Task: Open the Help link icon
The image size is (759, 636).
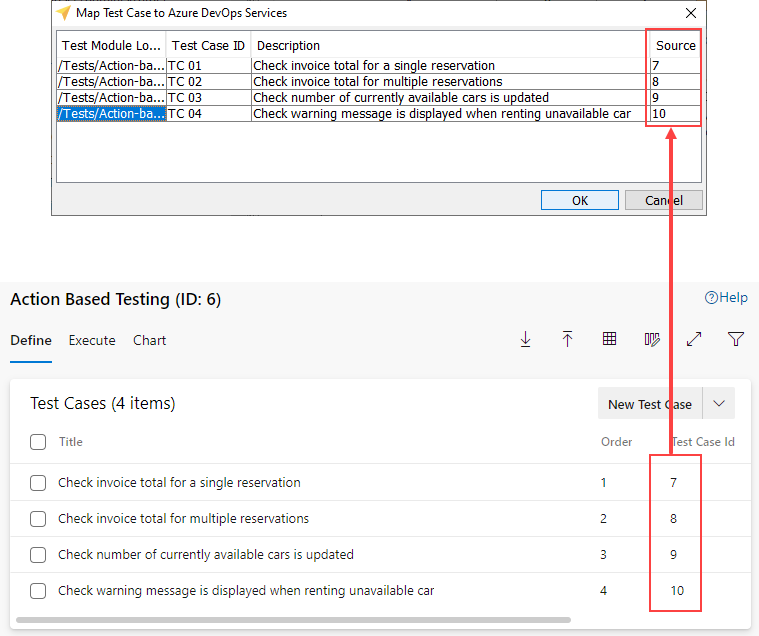Action: point(711,298)
